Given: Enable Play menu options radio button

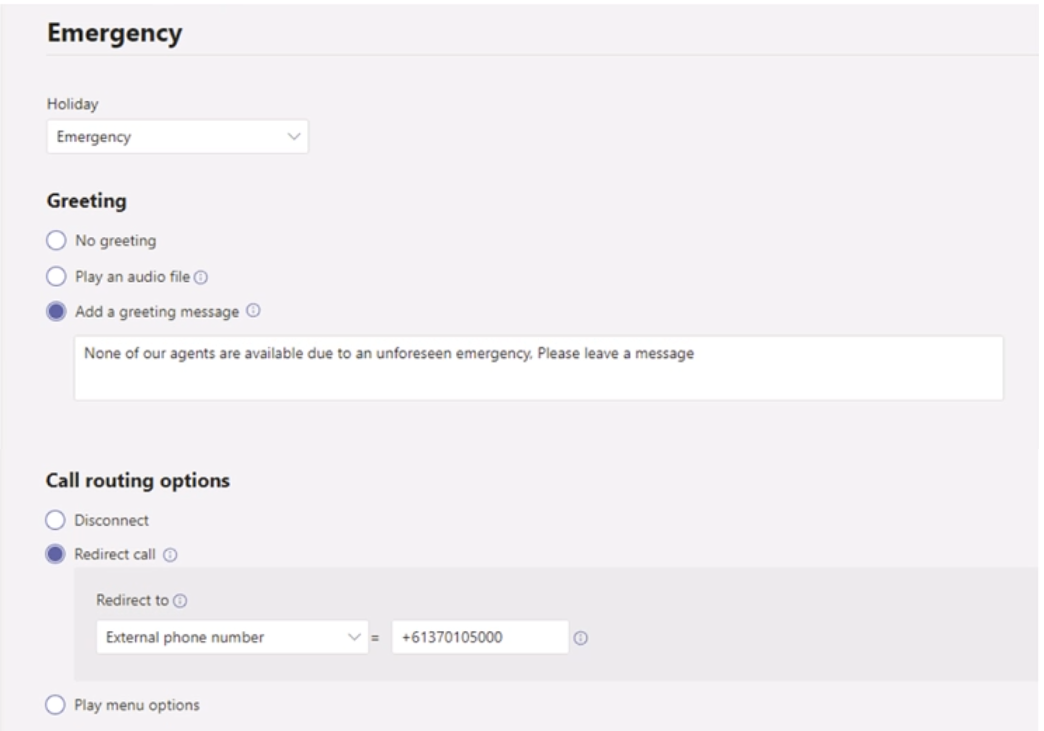Looking at the screenshot, I should [x=56, y=705].
